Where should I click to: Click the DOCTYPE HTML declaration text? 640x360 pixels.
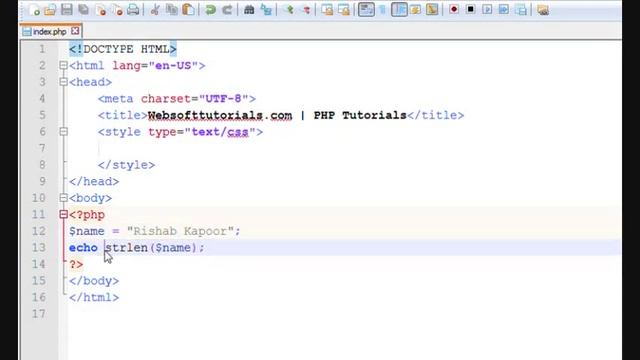pyautogui.click(x=123, y=49)
